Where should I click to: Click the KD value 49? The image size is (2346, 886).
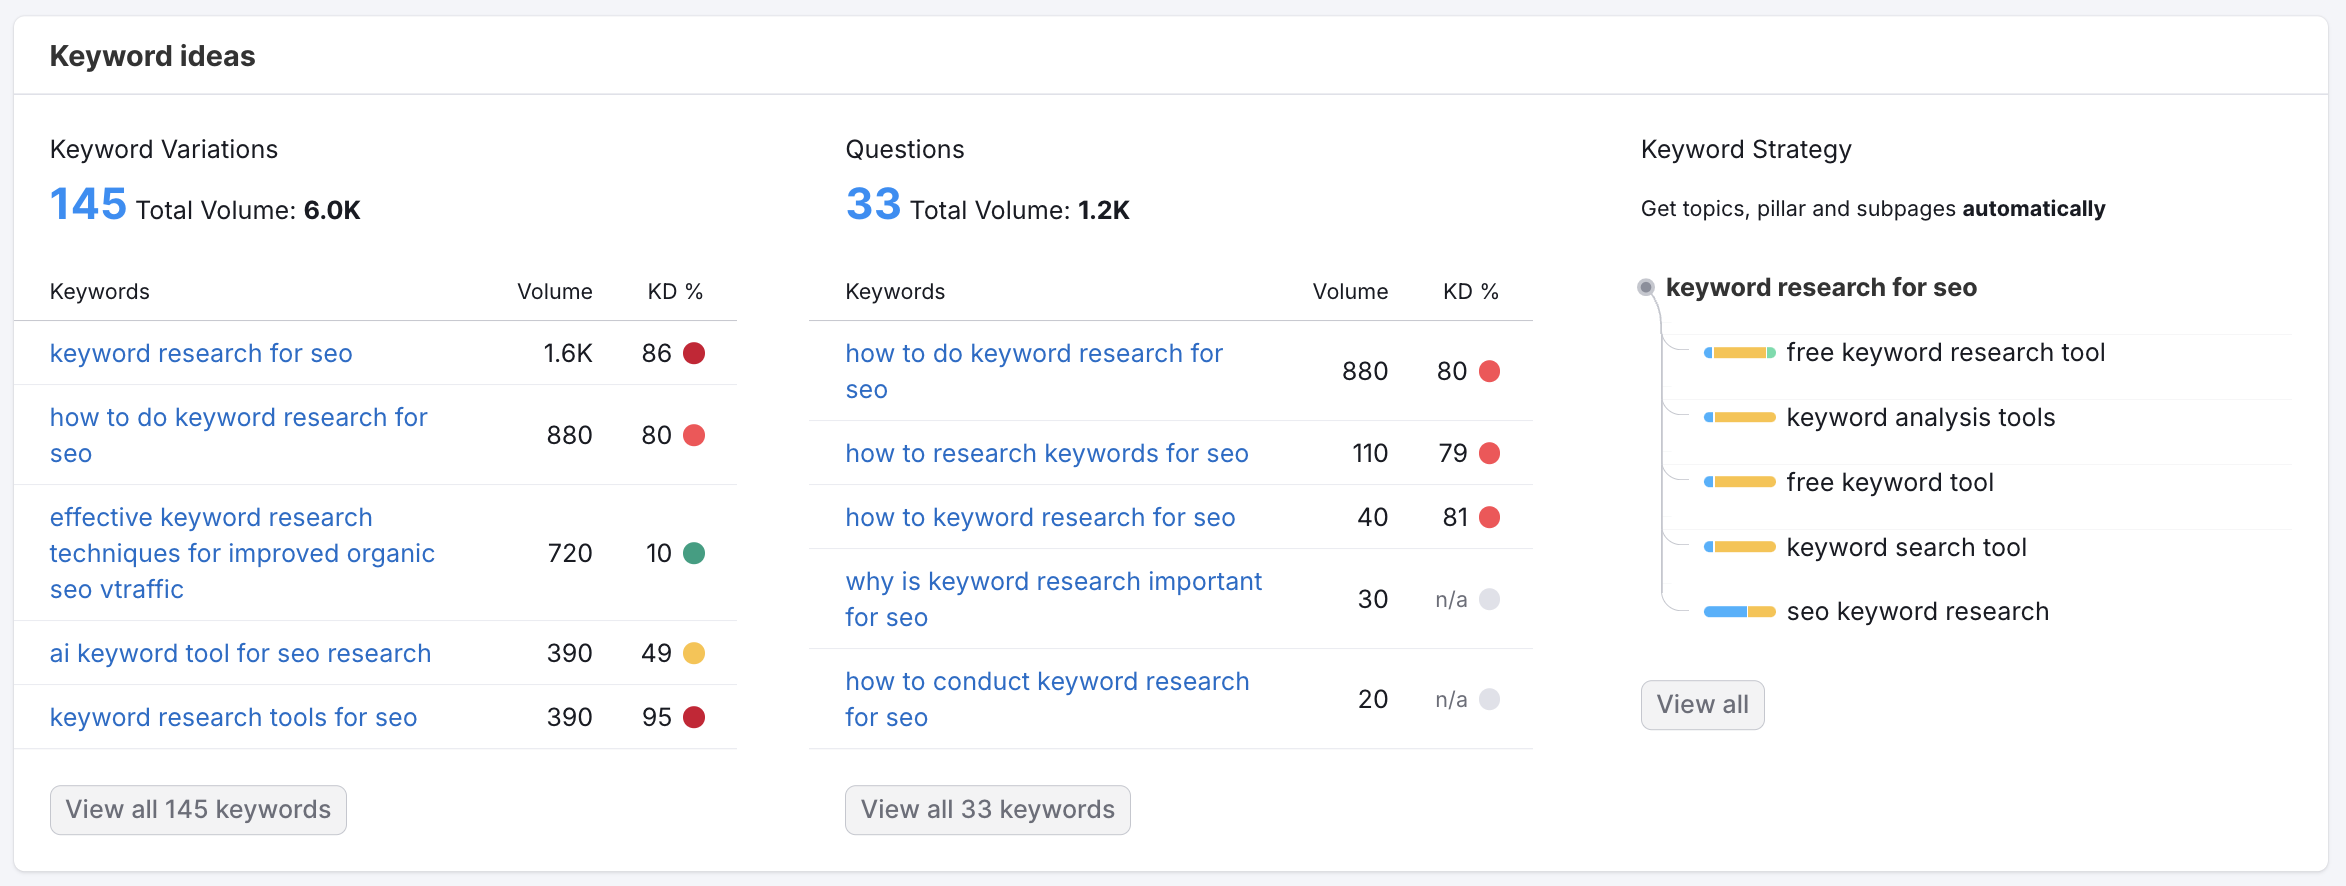[656, 653]
